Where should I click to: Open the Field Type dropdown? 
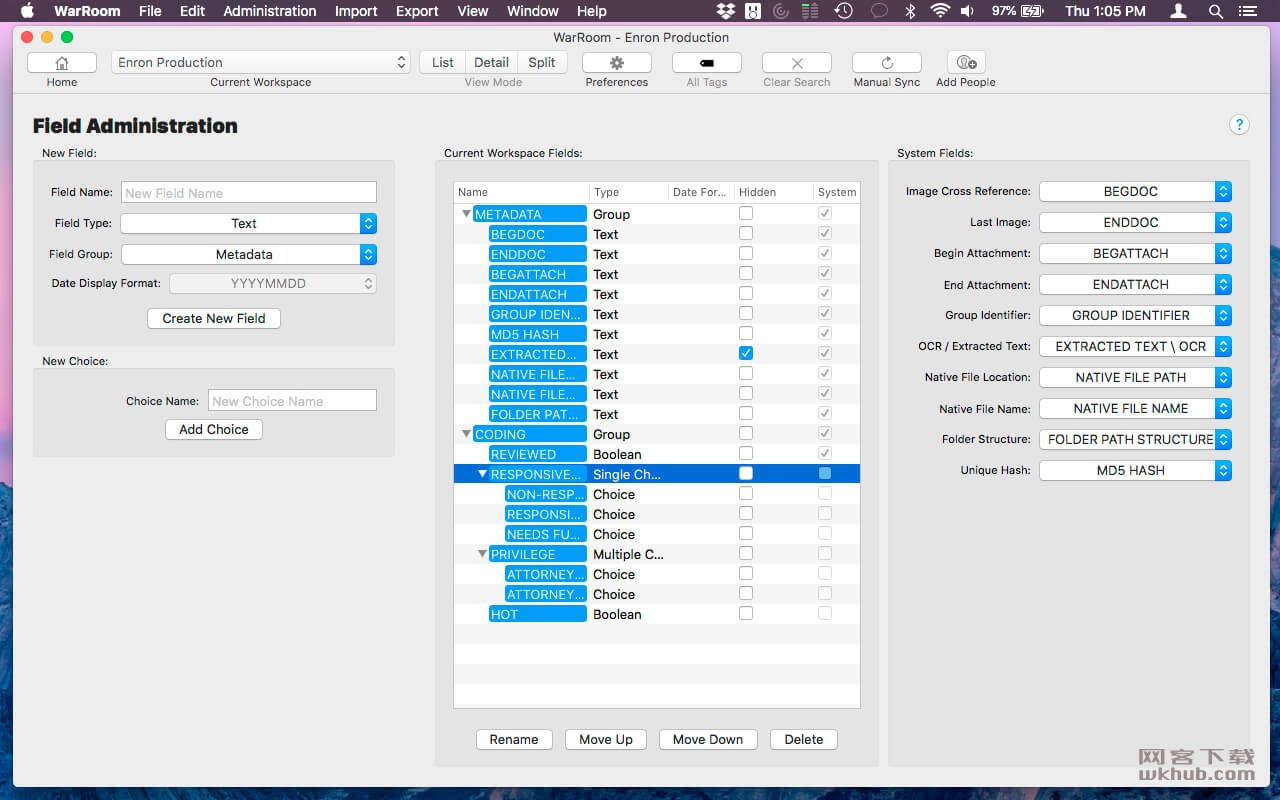coord(248,223)
